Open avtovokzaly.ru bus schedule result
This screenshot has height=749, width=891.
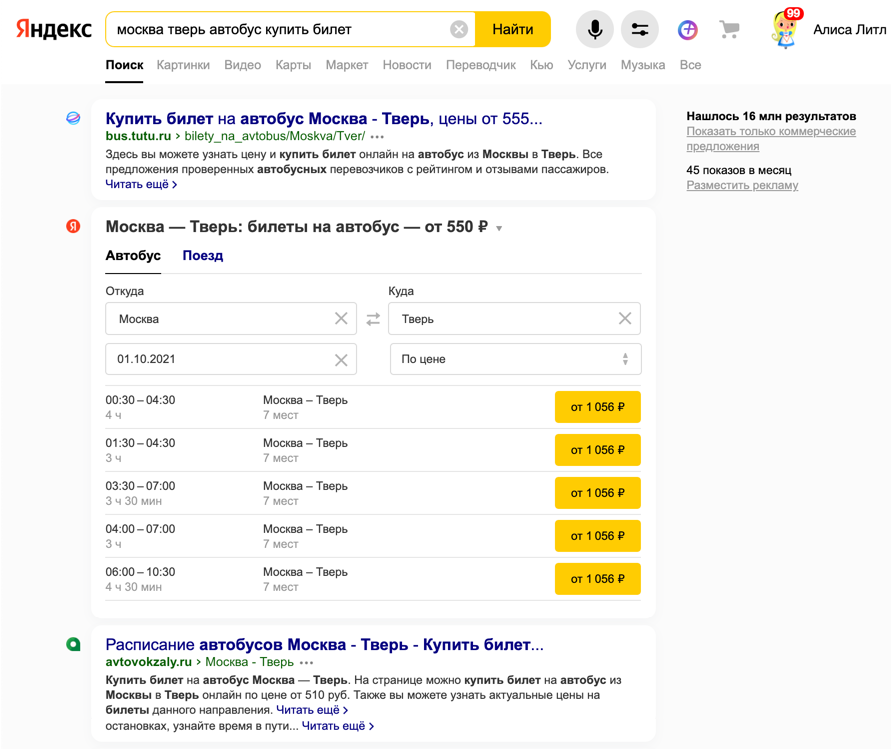point(324,644)
